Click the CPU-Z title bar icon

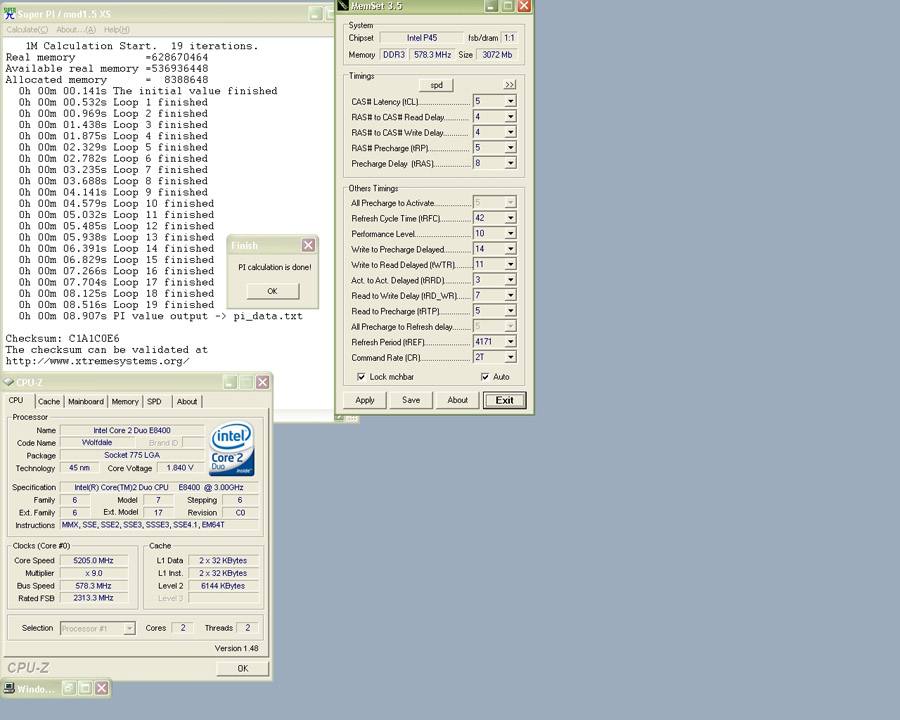[9, 382]
